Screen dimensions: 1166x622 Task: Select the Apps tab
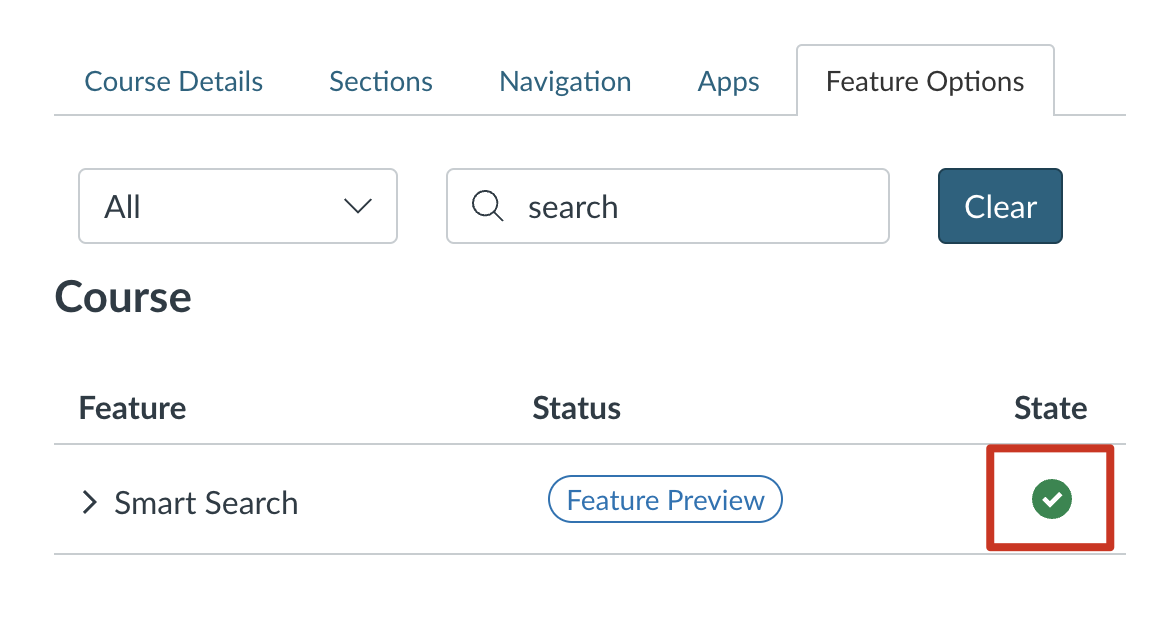tap(728, 81)
